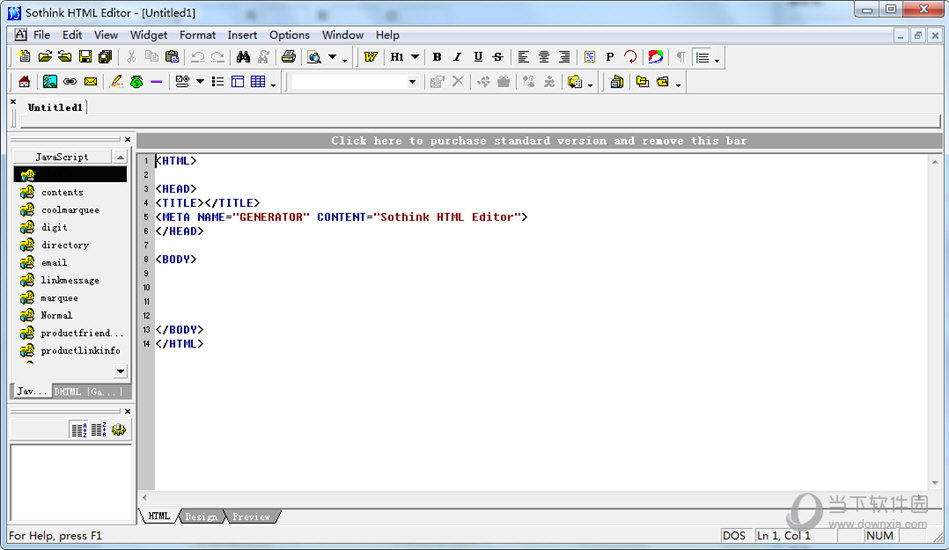This screenshot has height=550, width=949.
Task: Save the file with the floppy disk icon
Action: [x=85, y=57]
